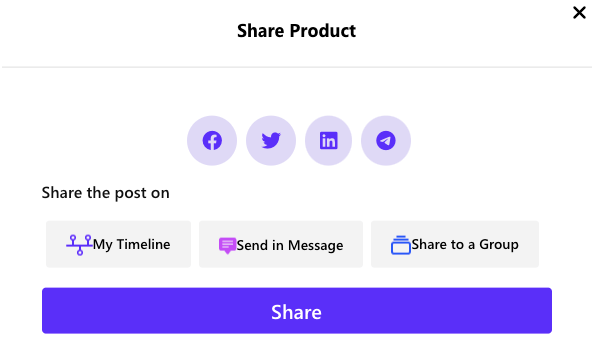Screen dimensions: 593x360
Task: Send the product through Telegram
Action: [x=386, y=141]
